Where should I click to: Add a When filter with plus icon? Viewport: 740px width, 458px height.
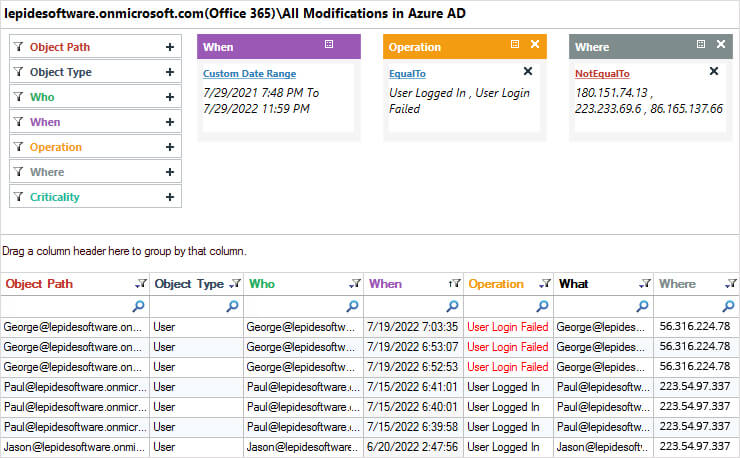[x=170, y=122]
